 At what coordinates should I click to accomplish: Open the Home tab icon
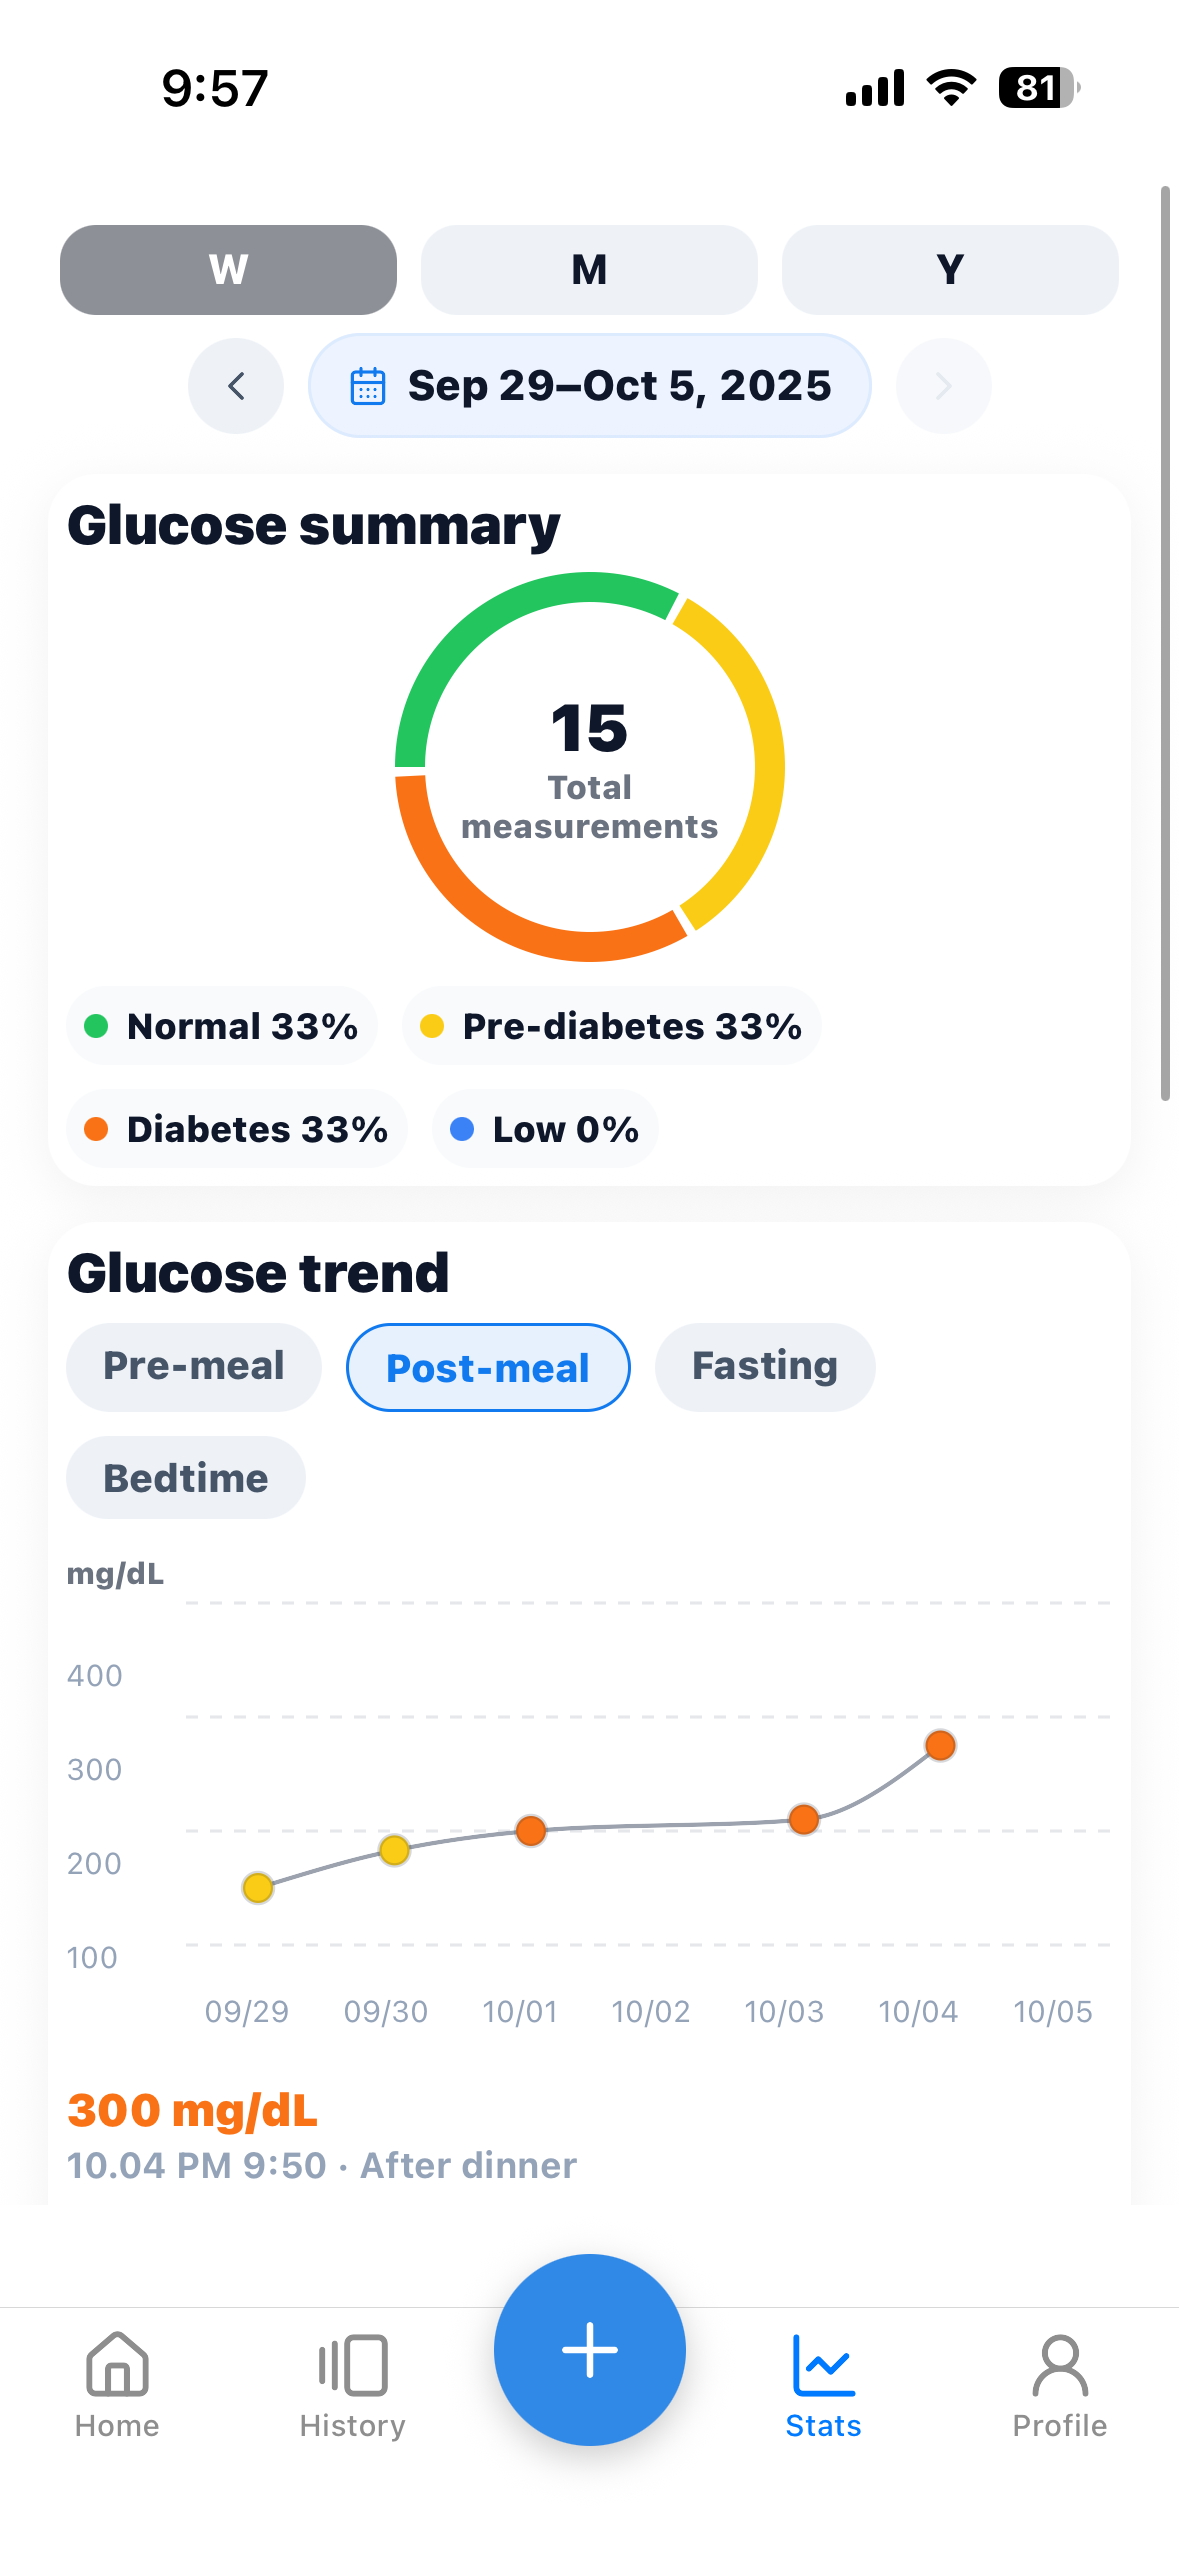click(x=117, y=2365)
